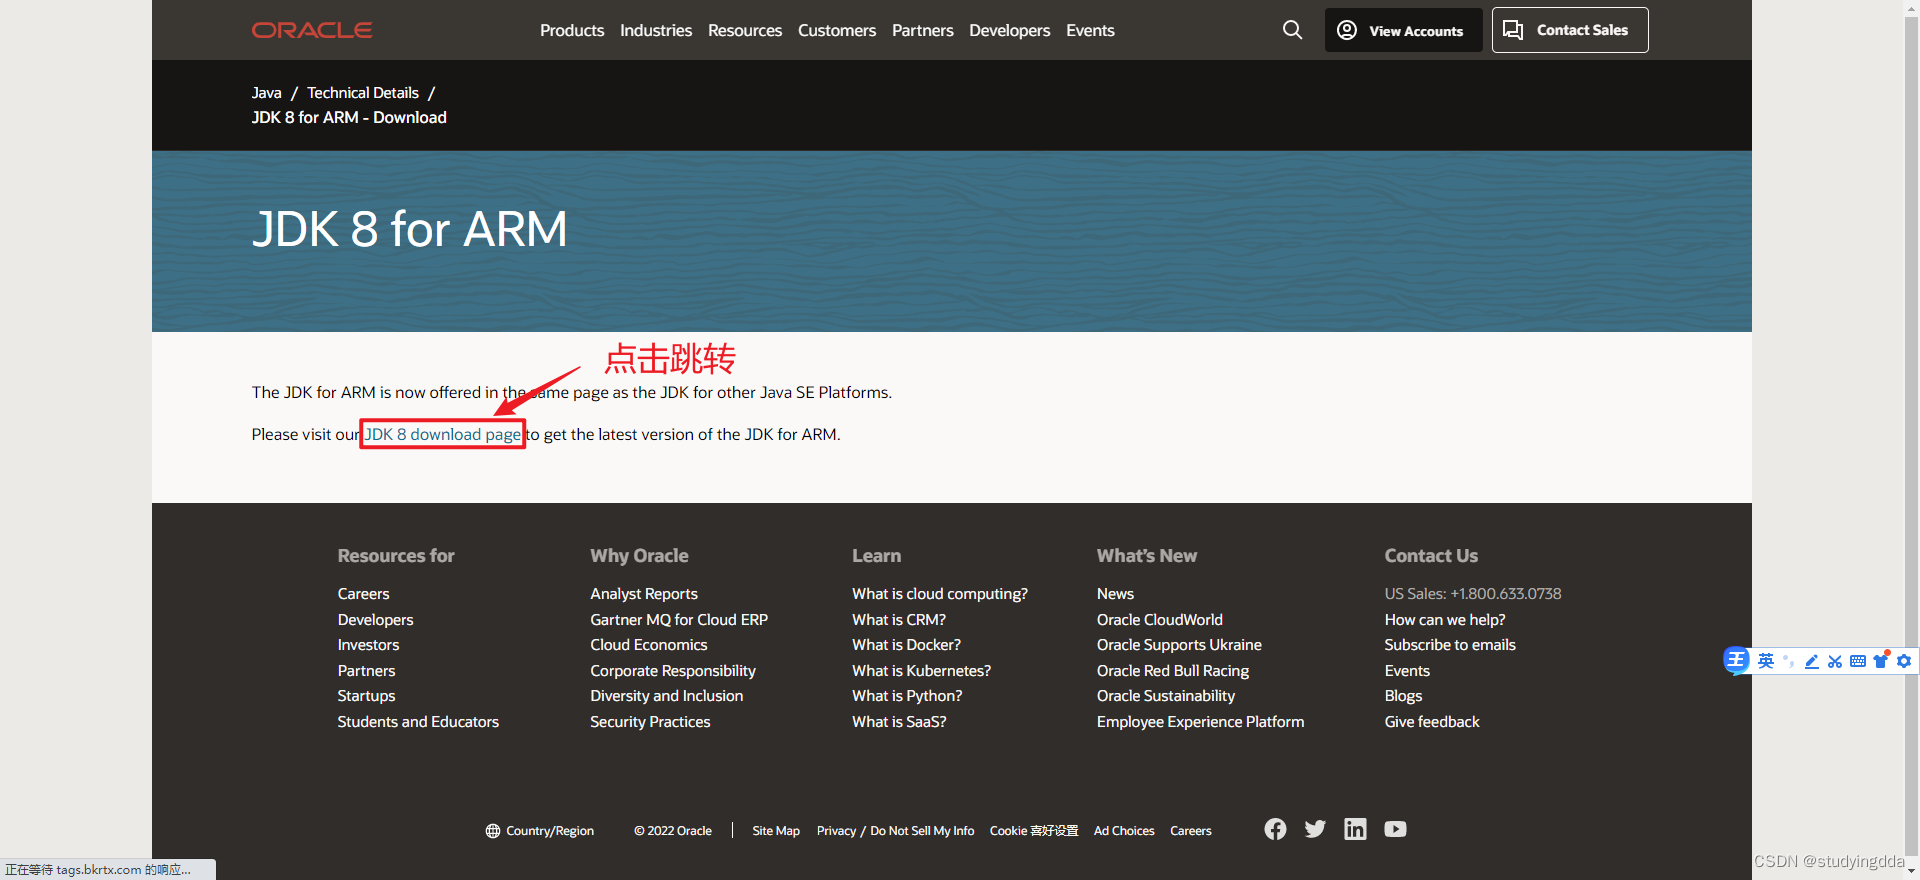Open Ad Choices footer link
Screen dimensions: 1920x880
pos(1124,831)
